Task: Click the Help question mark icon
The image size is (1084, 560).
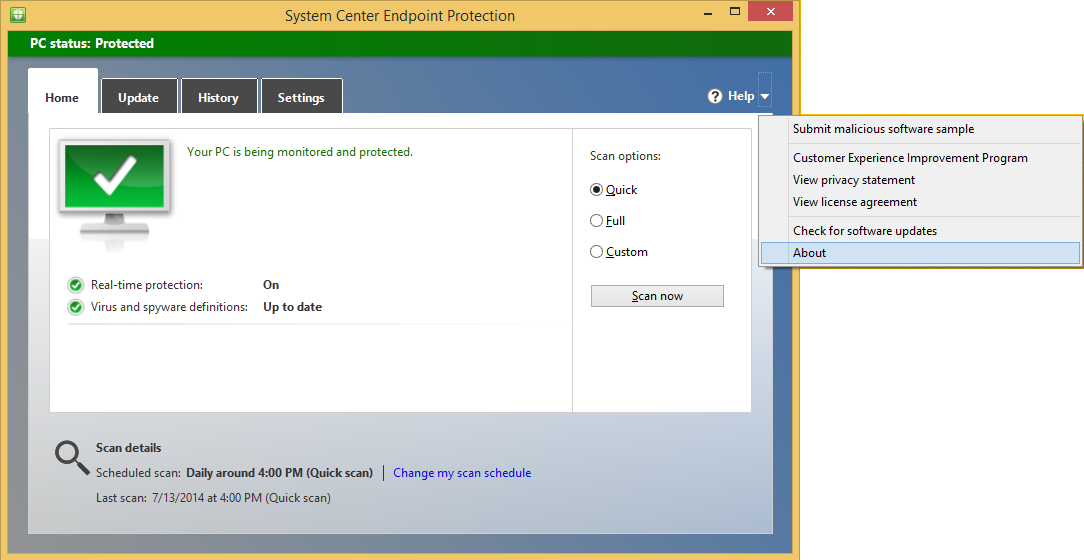Action: pos(715,96)
